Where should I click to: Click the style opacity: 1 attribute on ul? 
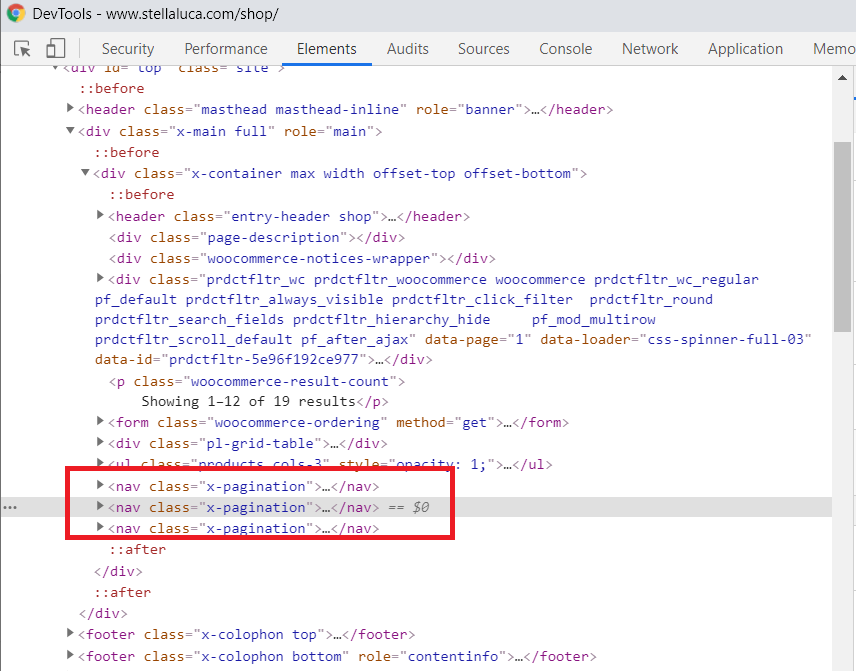[417, 465]
